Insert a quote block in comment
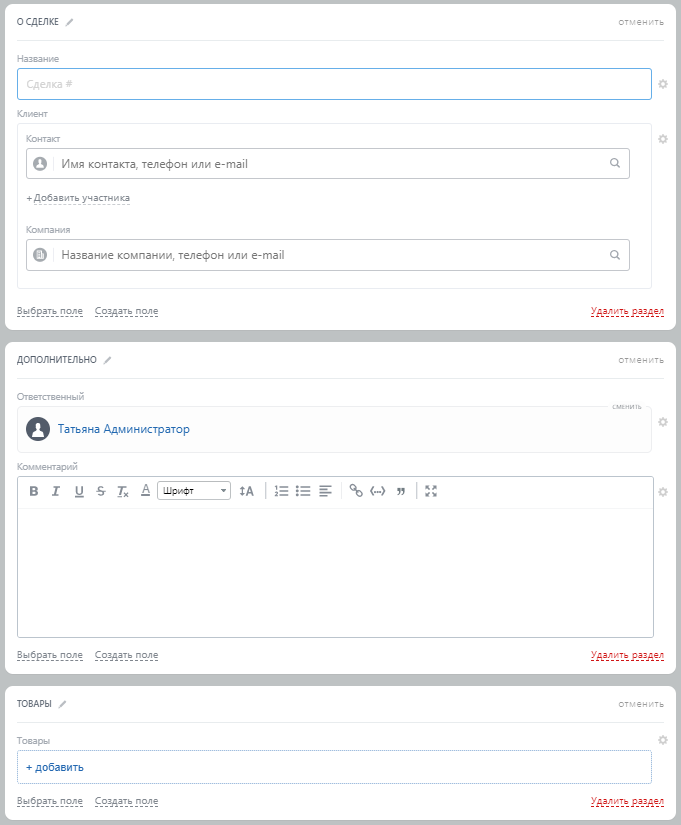The height and width of the screenshot is (825, 681). 401,491
